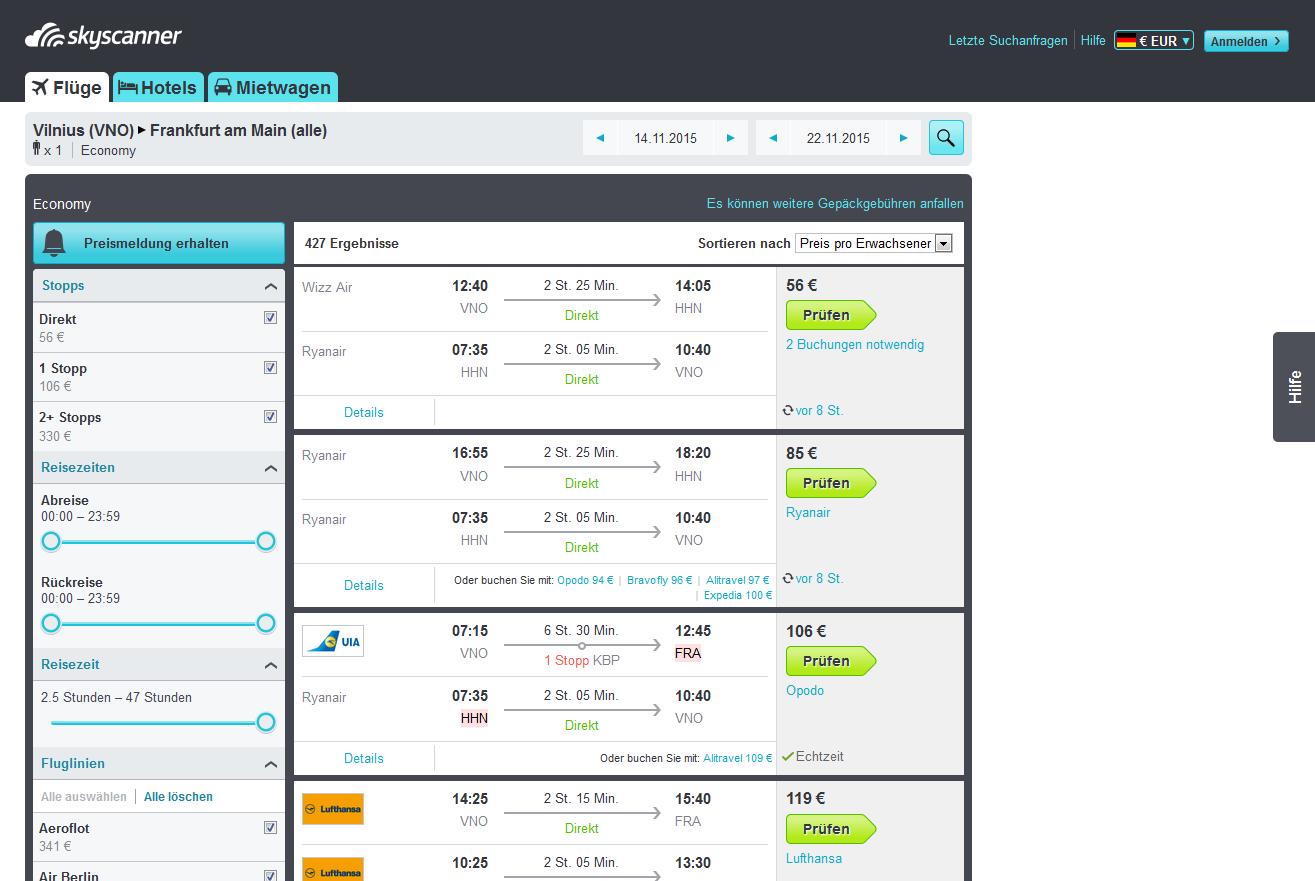Click Prüfen for the 56 € flight
1315x881 pixels.
[x=830, y=315]
